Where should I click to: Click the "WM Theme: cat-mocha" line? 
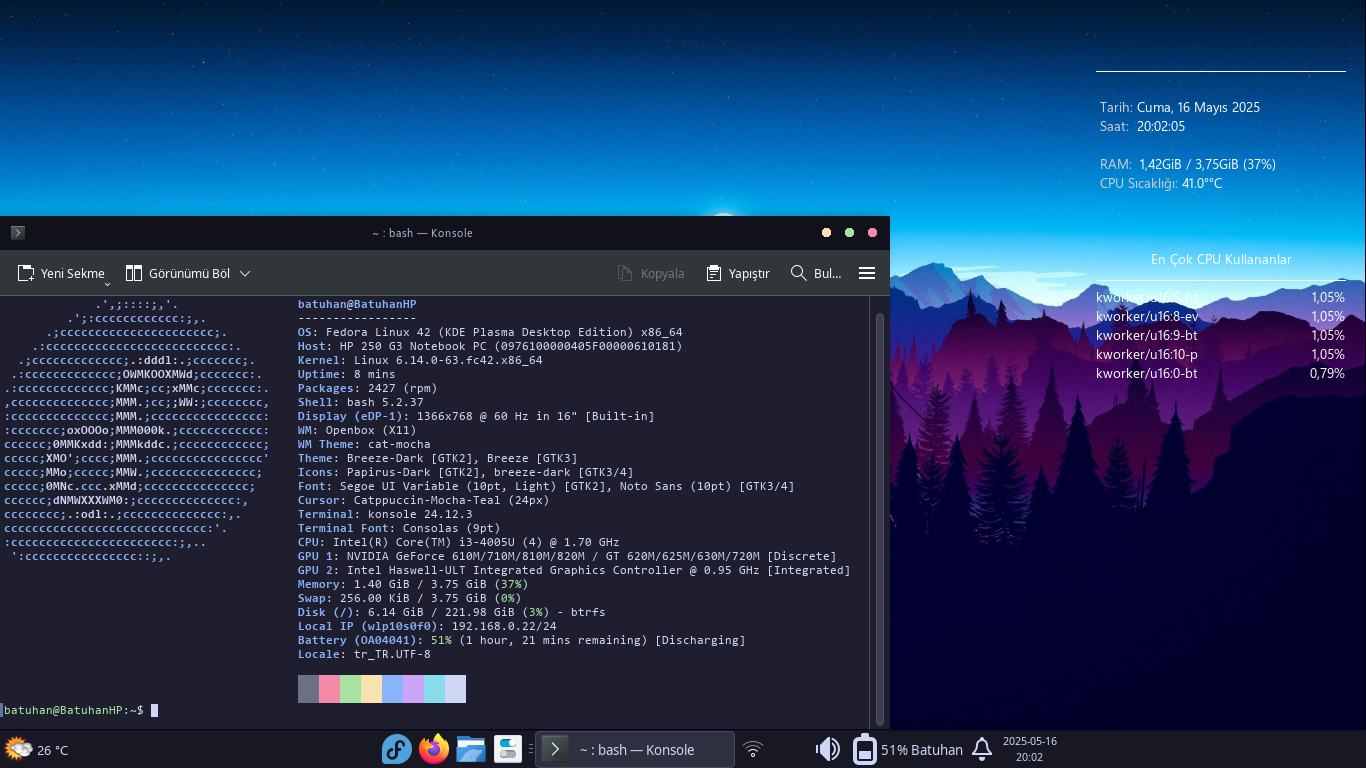click(364, 444)
